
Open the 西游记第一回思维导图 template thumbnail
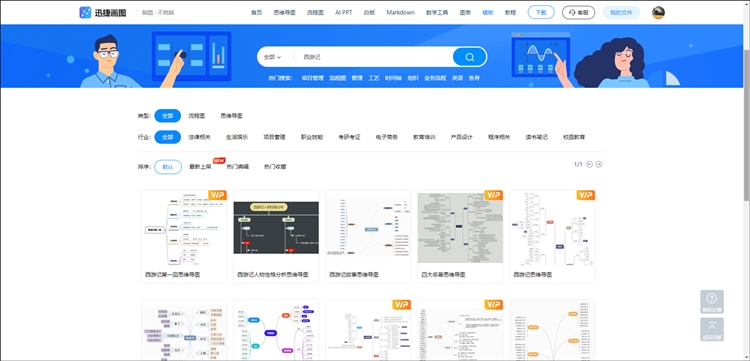(184, 229)
